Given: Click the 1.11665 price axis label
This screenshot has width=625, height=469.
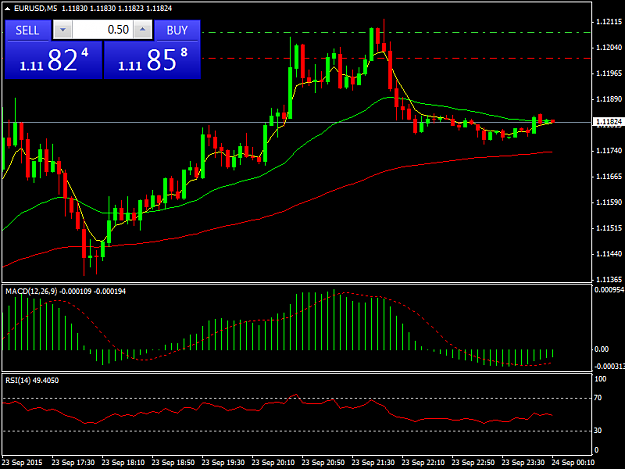Looking at the screenshot, I should point(608,177).
